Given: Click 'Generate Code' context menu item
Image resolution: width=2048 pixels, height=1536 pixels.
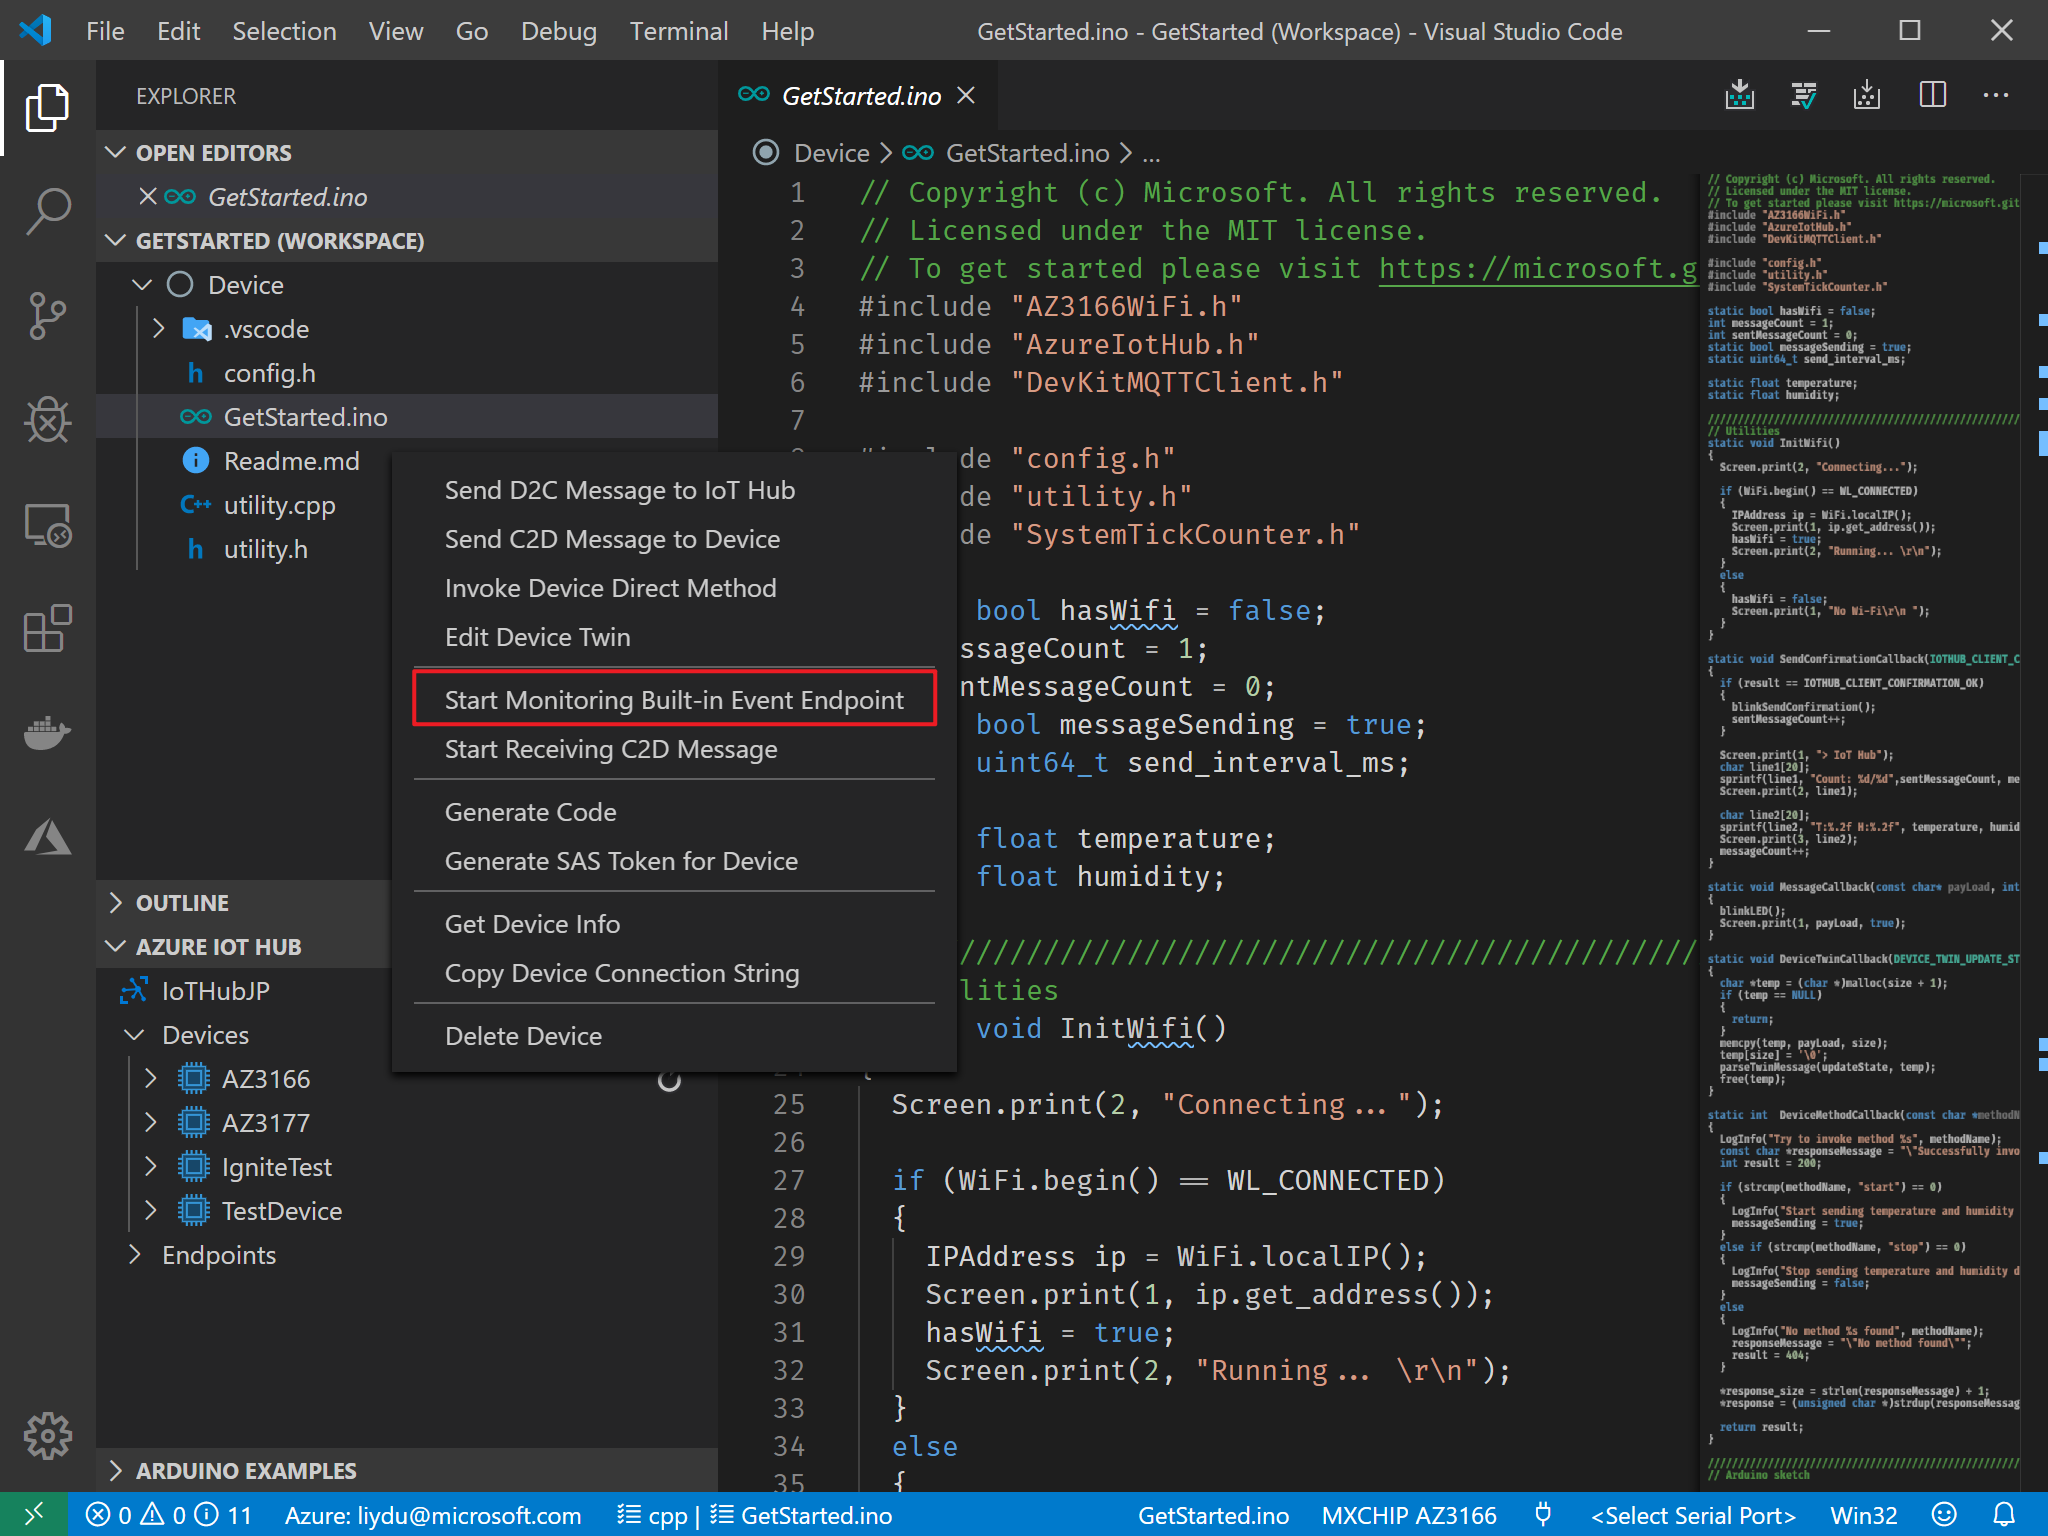Looking at the screenshot, I should point(531,812).
